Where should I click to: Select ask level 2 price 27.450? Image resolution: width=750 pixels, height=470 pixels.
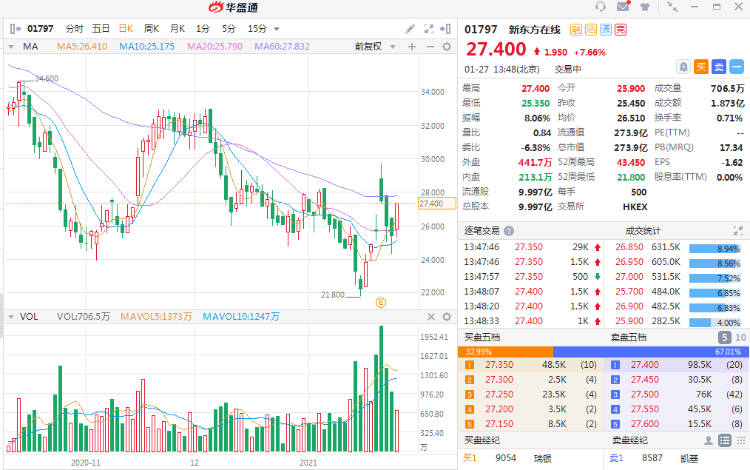coord(645,380)
